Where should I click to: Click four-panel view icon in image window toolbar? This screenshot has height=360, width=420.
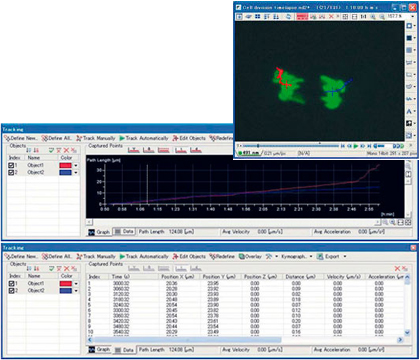point(257,16)
